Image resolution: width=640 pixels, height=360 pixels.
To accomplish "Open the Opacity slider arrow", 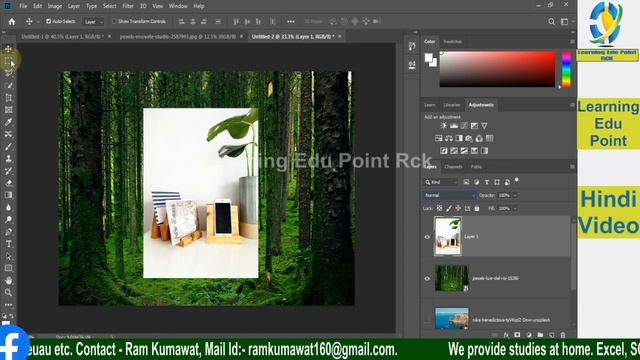I will click(x=515, y=196).
